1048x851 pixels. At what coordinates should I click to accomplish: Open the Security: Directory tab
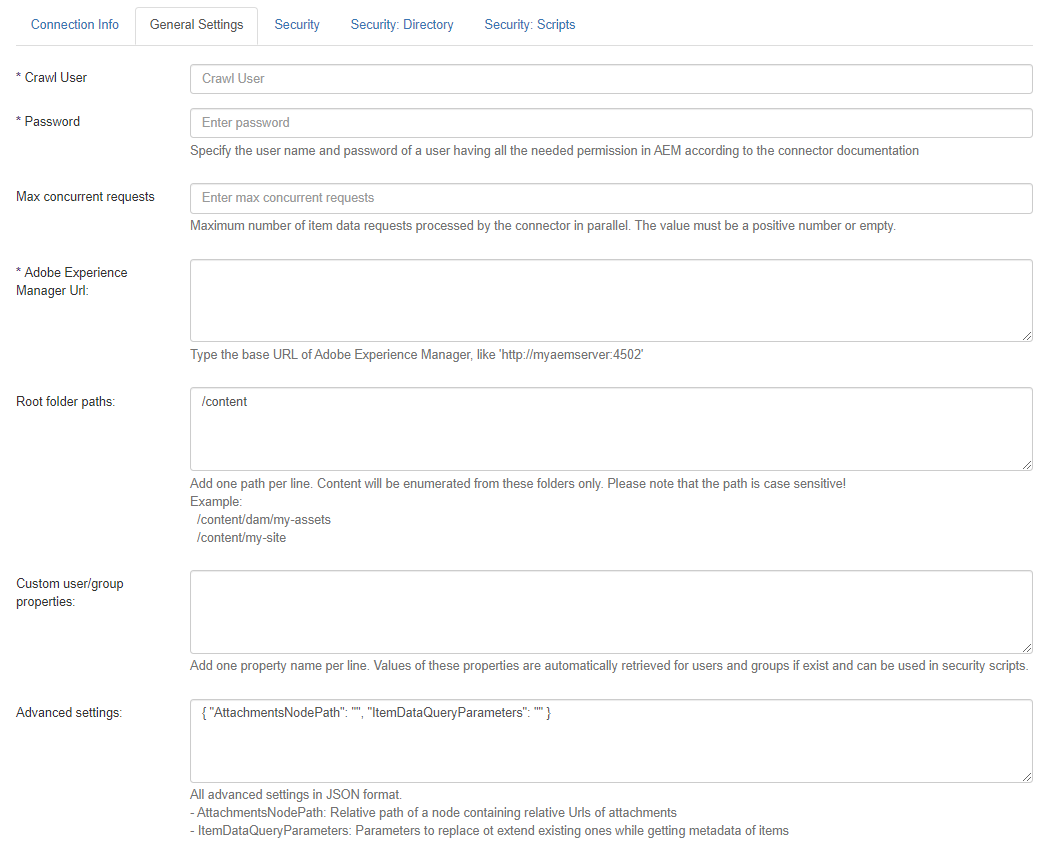click(x=402, y=25)
